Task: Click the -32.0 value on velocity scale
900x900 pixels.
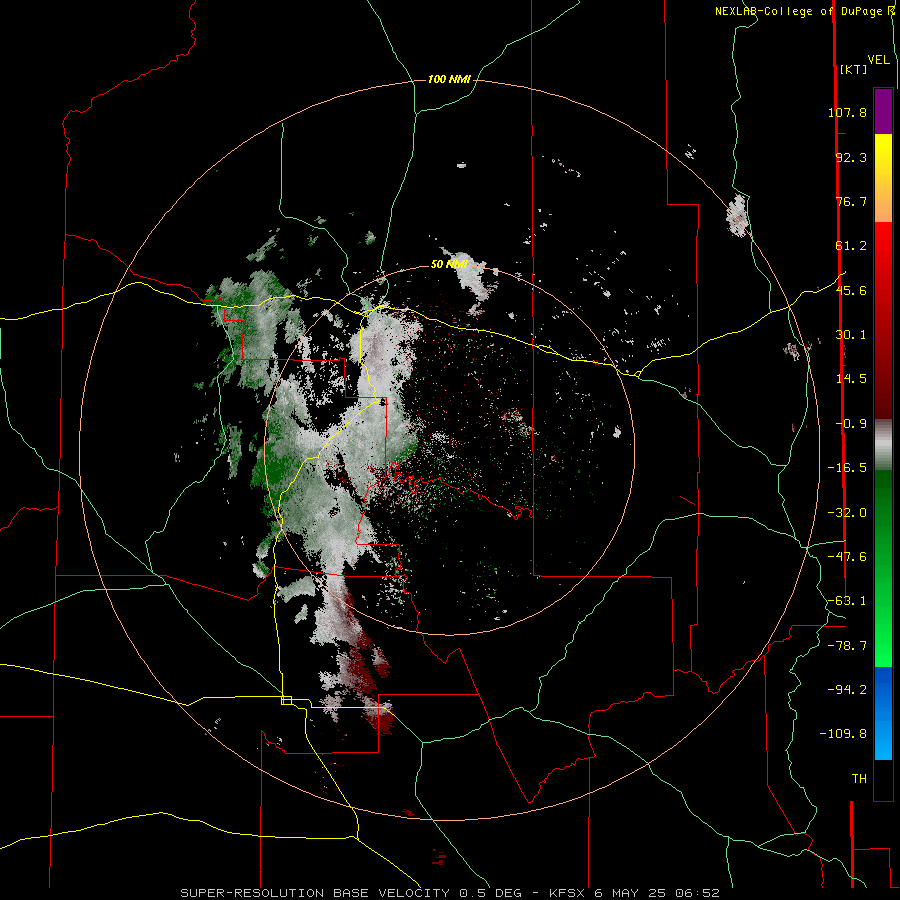Action: [x=847, y=513]
